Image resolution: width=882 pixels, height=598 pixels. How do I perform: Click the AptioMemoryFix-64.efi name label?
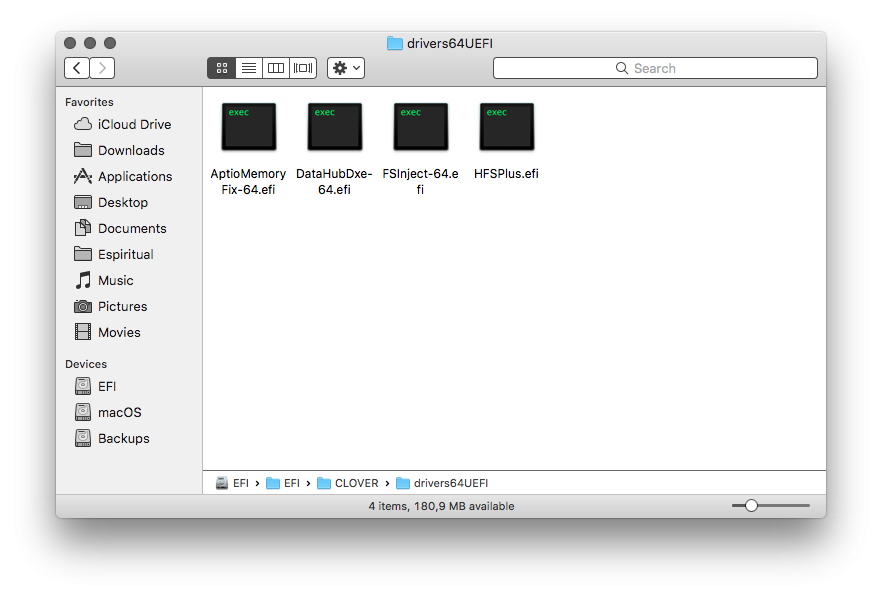tap(248, 182)
